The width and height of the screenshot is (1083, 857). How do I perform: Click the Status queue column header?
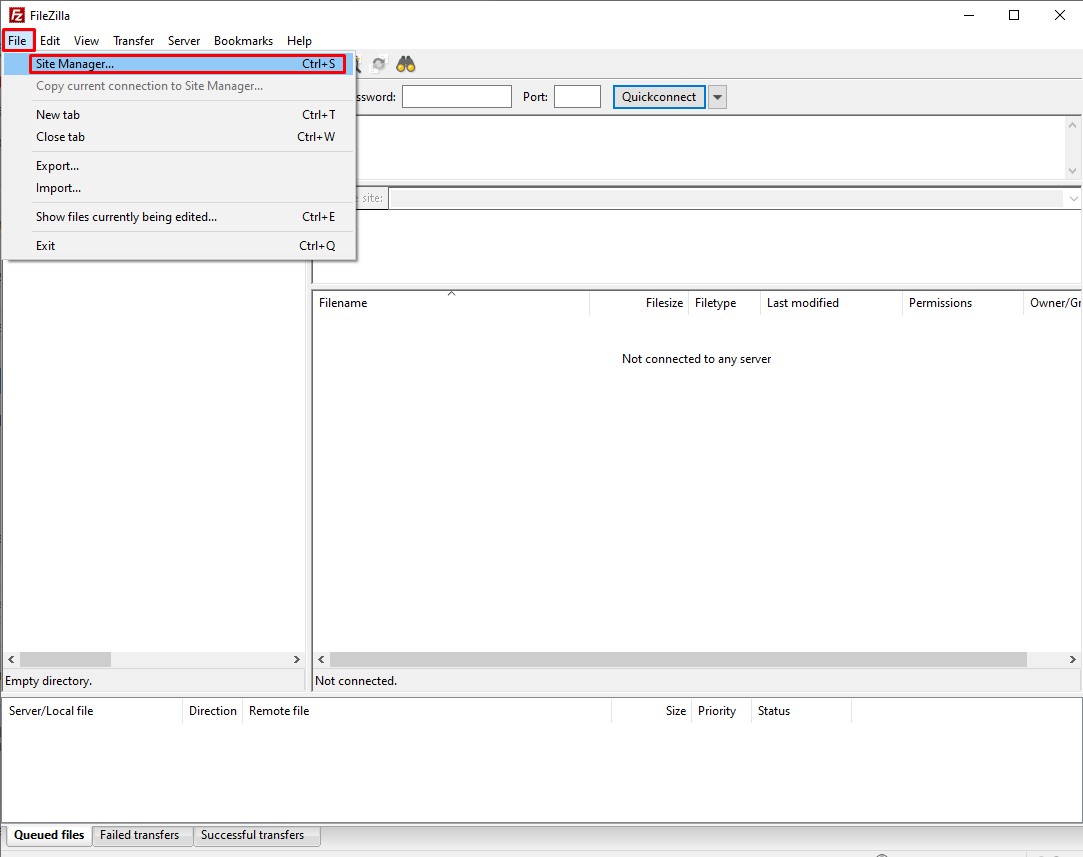pyautogui.click(x=801, y=711)
